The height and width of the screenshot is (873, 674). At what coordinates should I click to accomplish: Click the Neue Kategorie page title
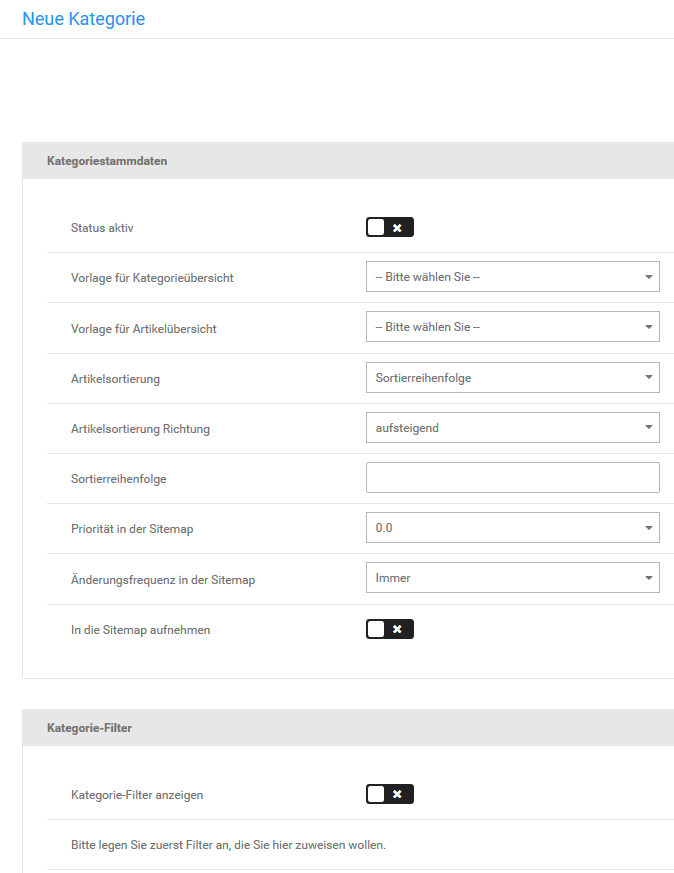point(83,19)
